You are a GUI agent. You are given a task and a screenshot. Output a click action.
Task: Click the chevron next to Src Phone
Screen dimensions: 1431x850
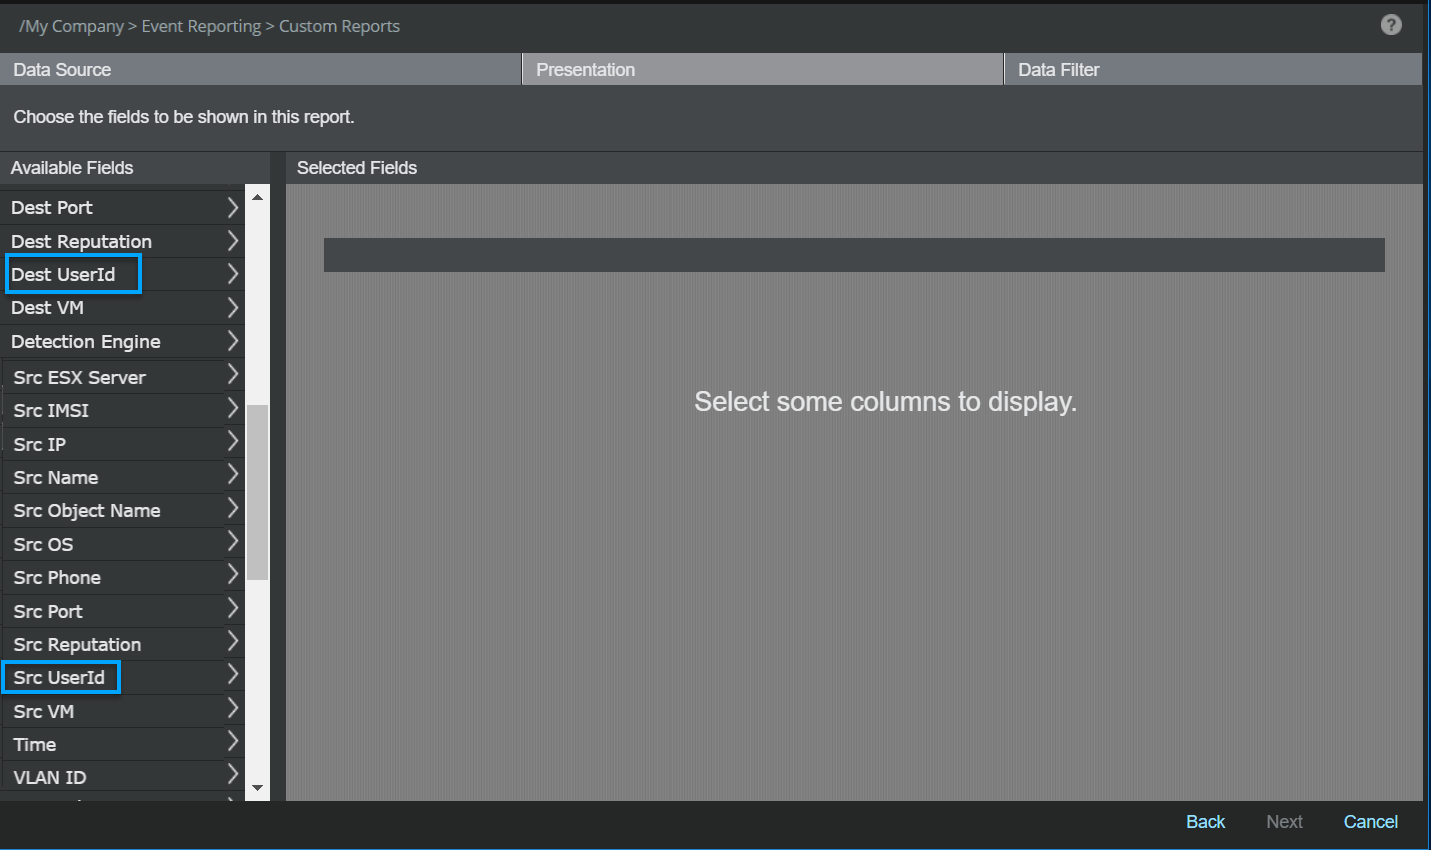(x=232, y=575)
